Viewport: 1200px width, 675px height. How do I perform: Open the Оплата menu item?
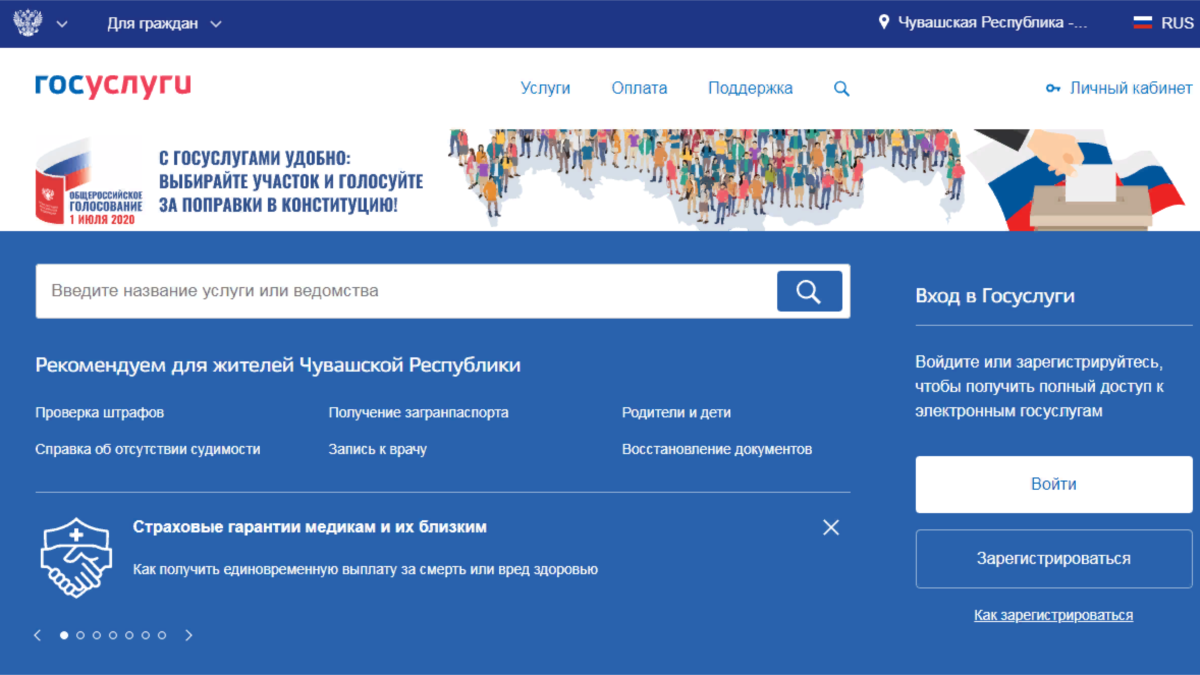pyautogui.click(x=639, y=88)
